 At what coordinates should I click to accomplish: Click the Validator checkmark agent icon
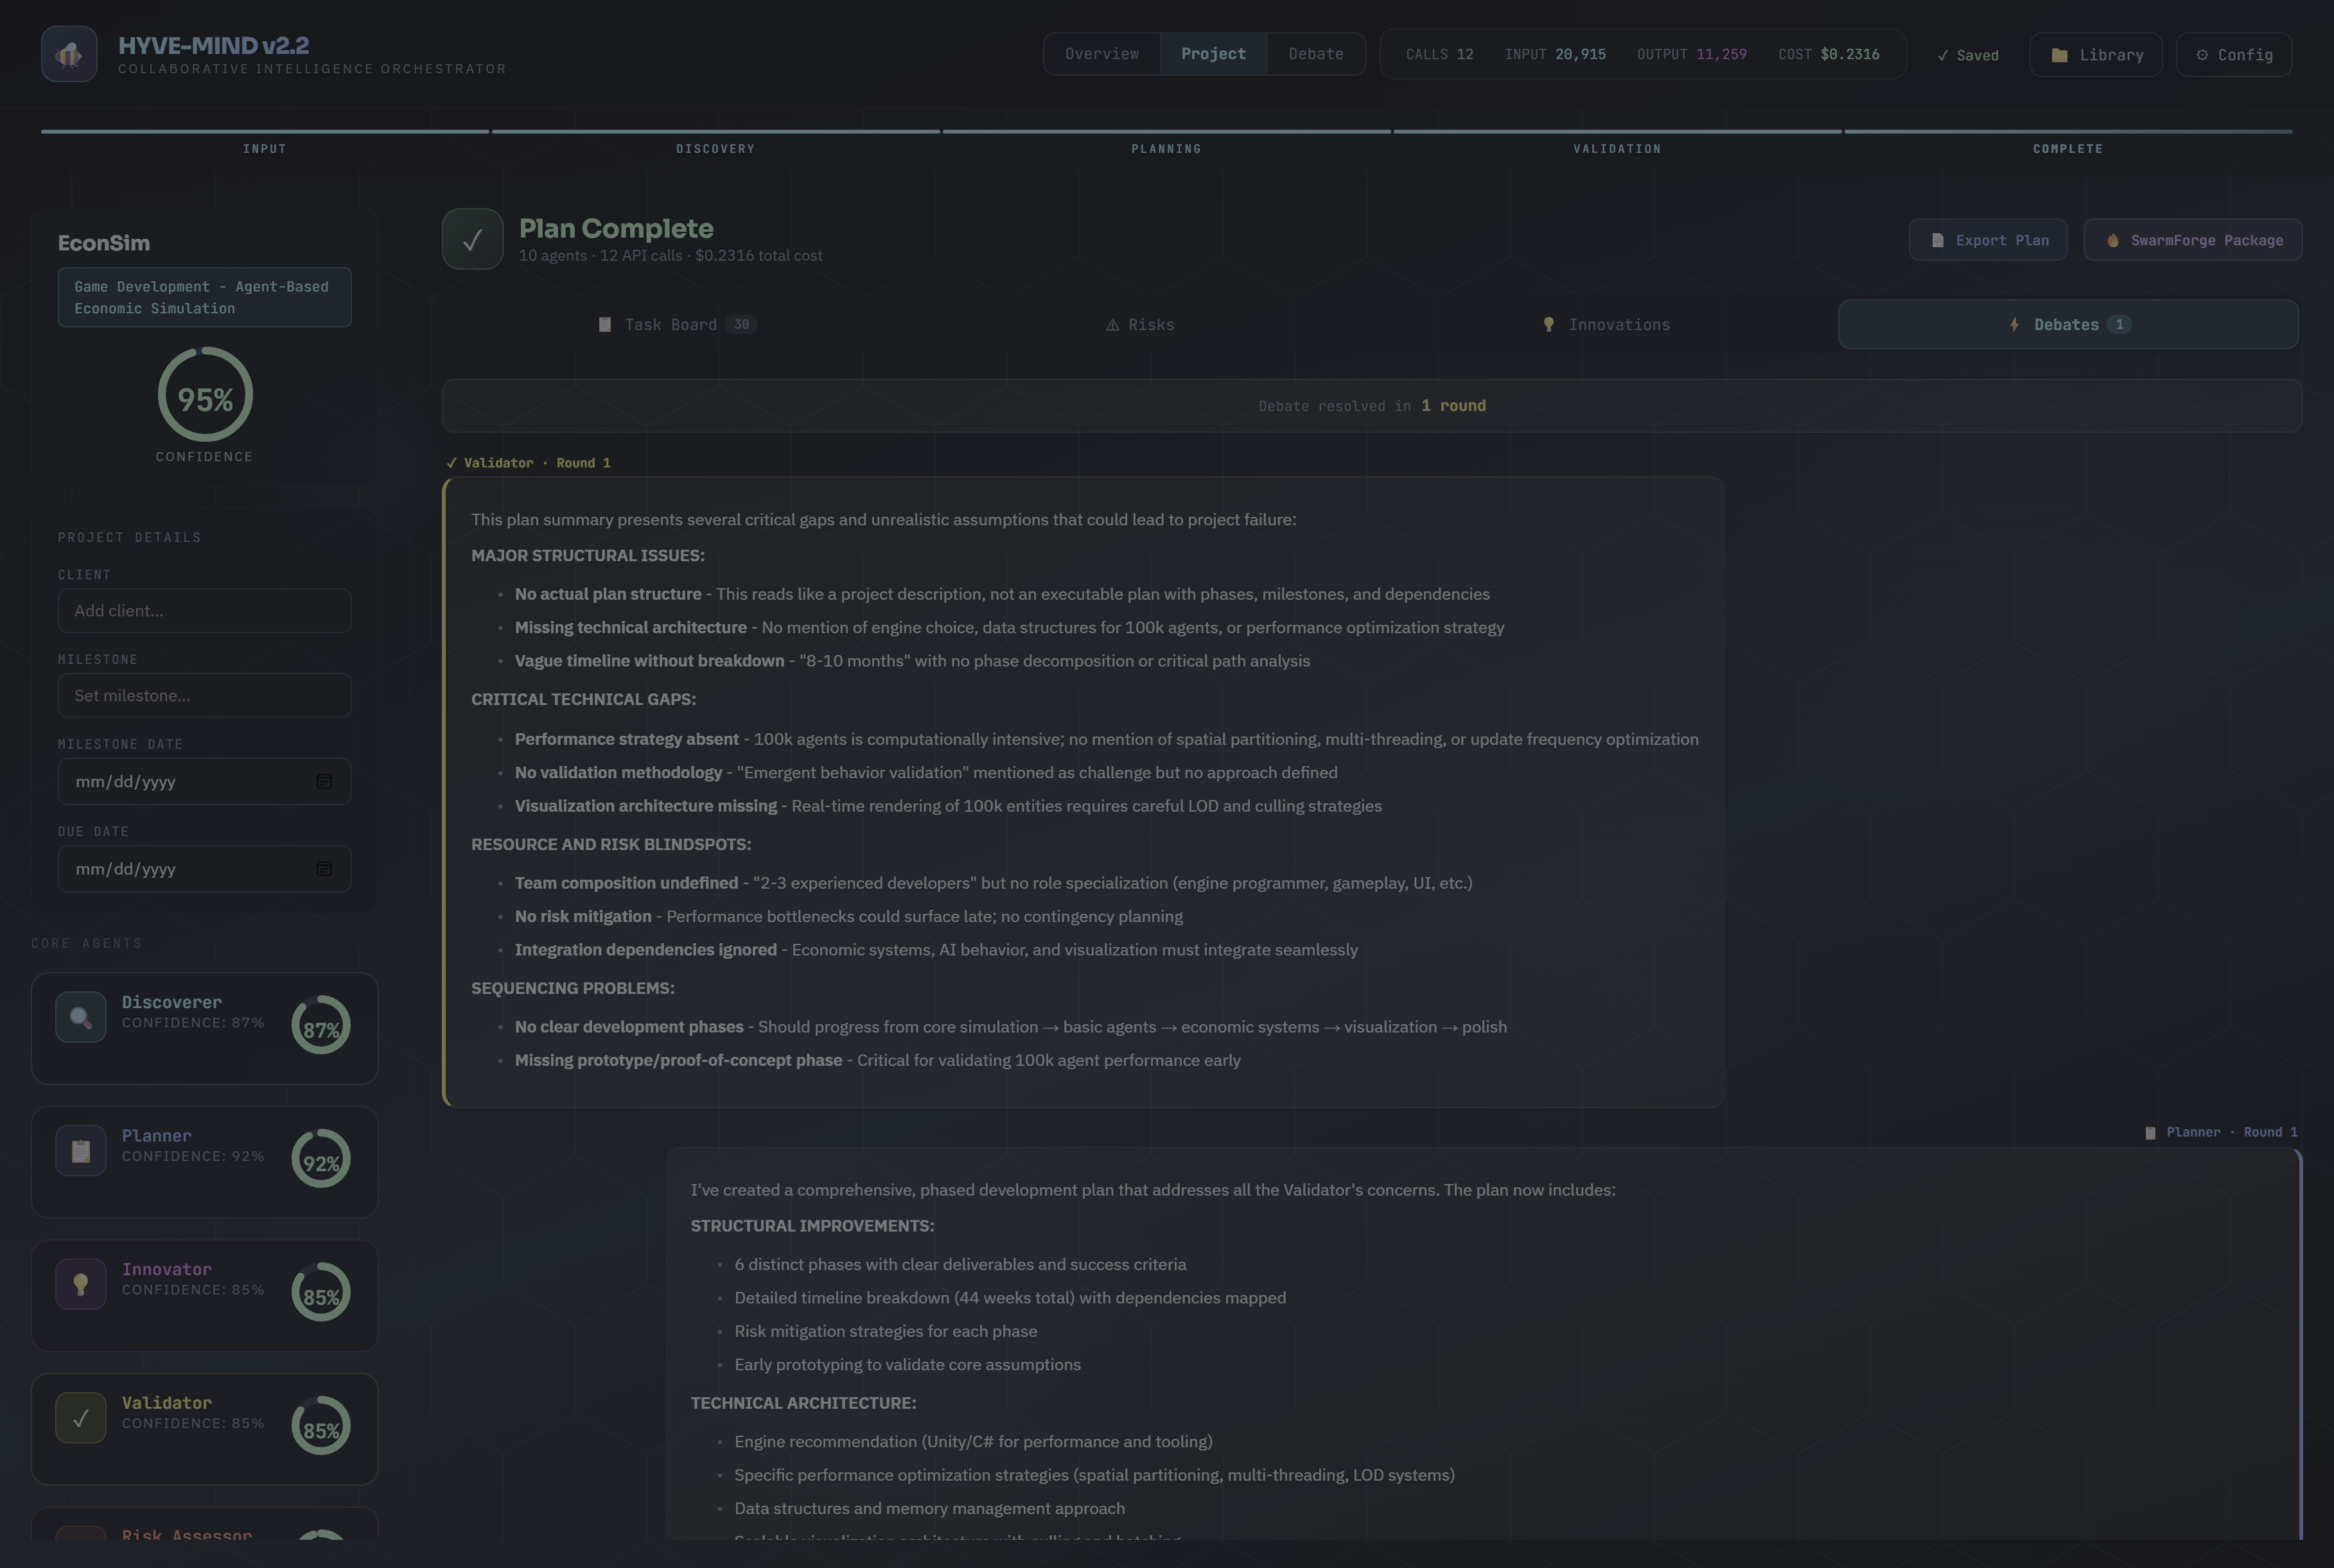[81, 1418]
